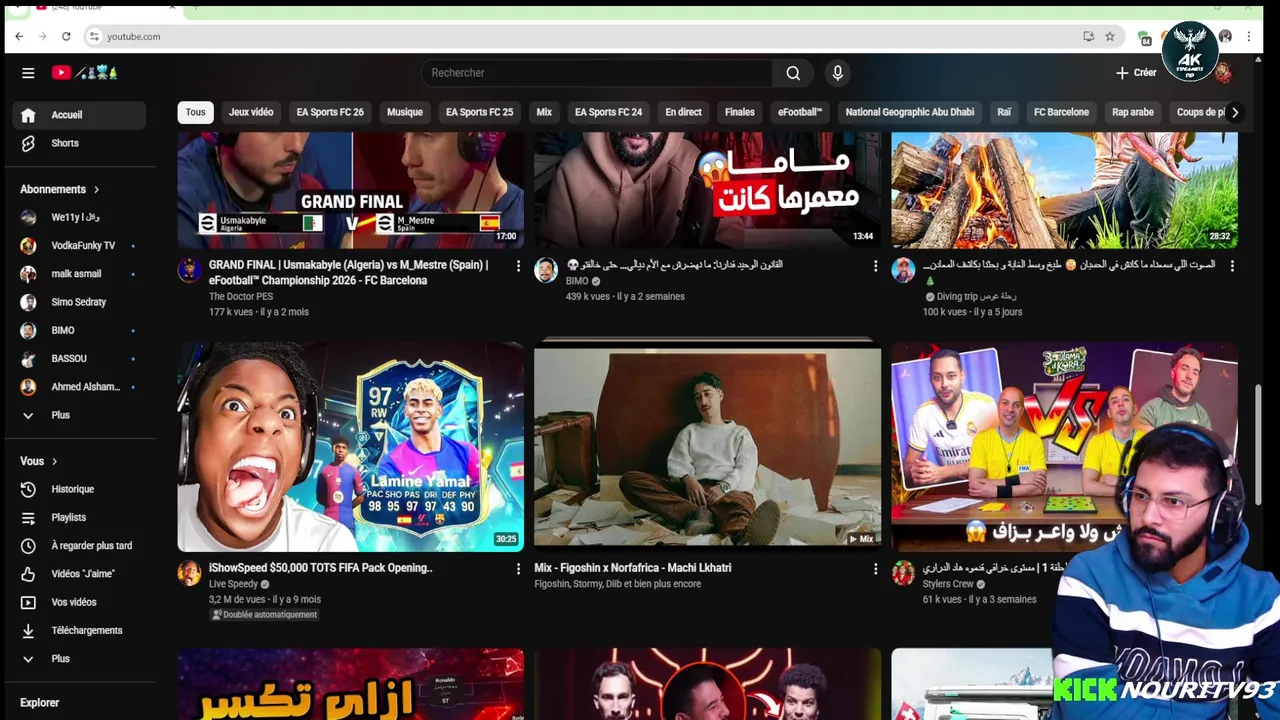Open The Doctor PES channel avatar
This screenshot has width=1280, height=720.
[x=189, y=270]
